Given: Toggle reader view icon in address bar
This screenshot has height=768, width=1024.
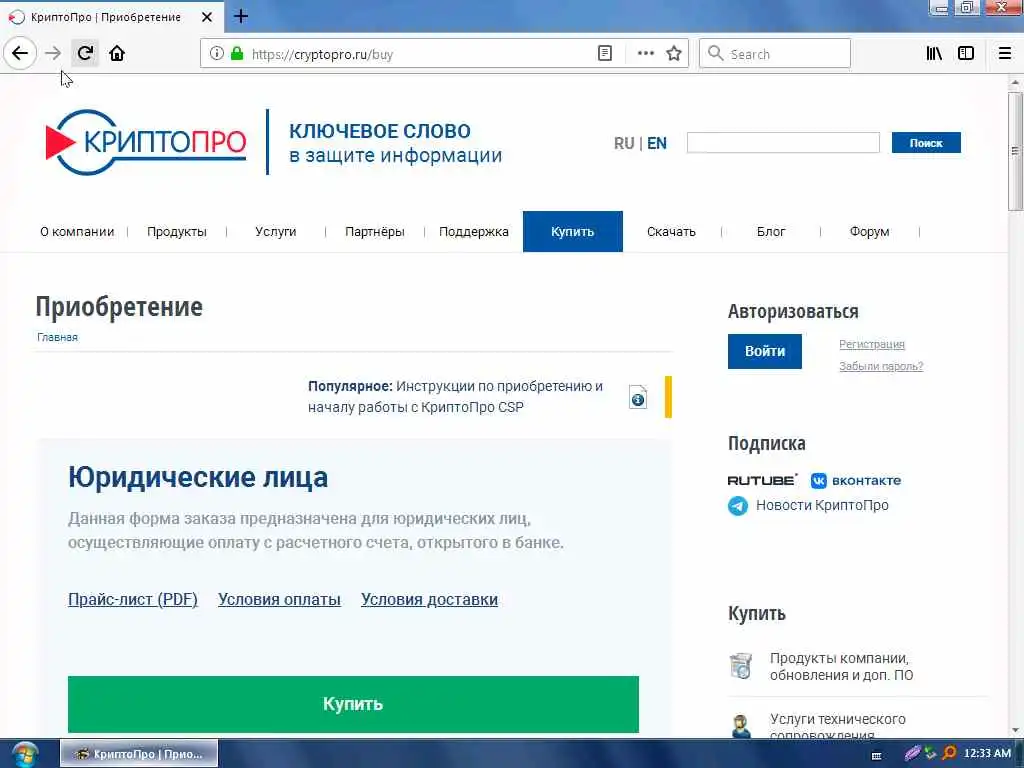Looking at the screenshot, I should [605, 54].
